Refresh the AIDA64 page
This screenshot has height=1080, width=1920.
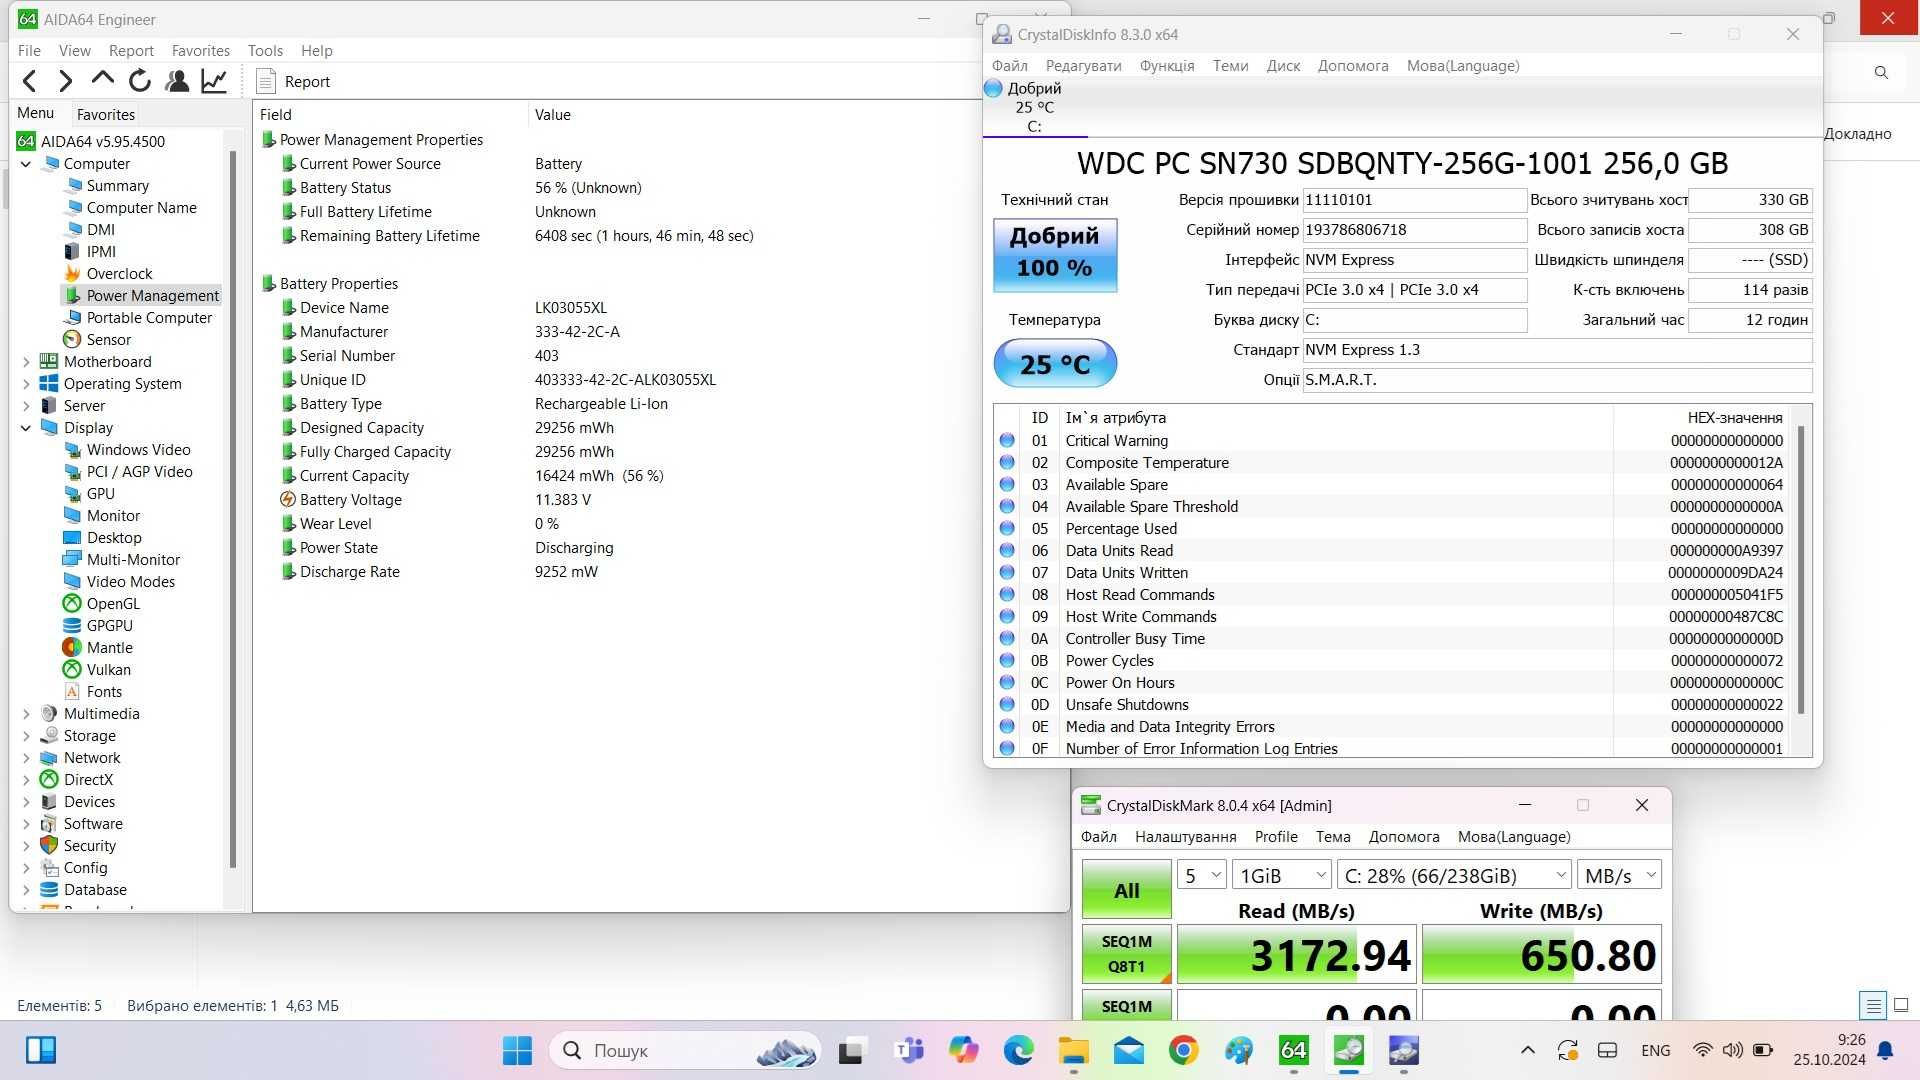[140, 81]
